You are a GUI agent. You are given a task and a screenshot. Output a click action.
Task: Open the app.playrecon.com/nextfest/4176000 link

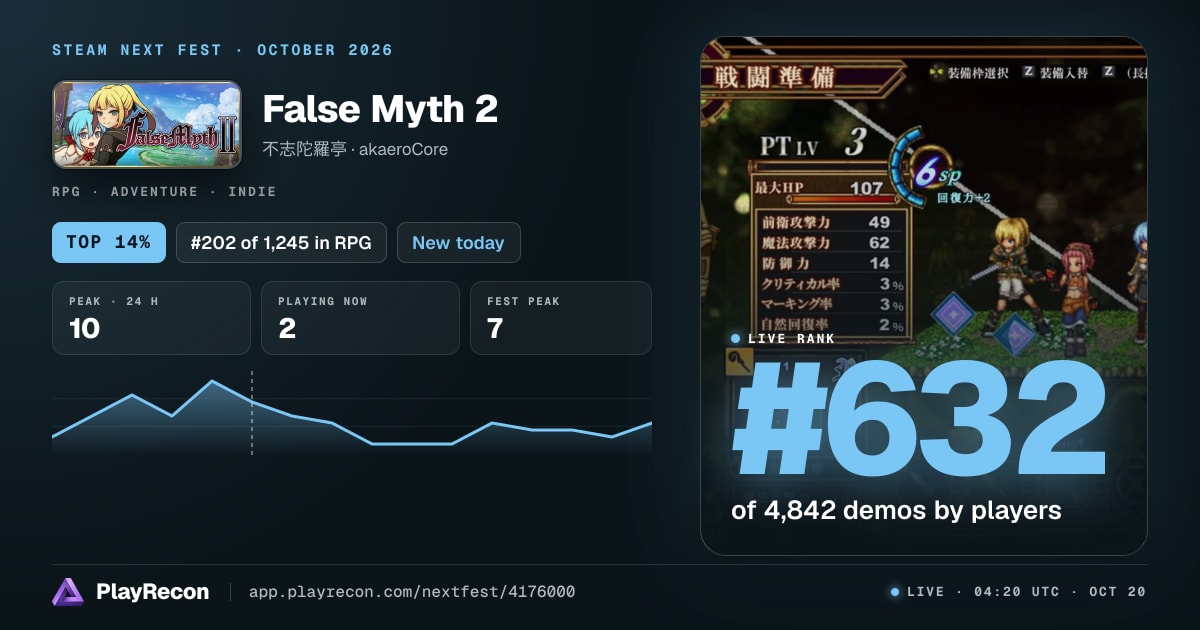coord(411,592)
